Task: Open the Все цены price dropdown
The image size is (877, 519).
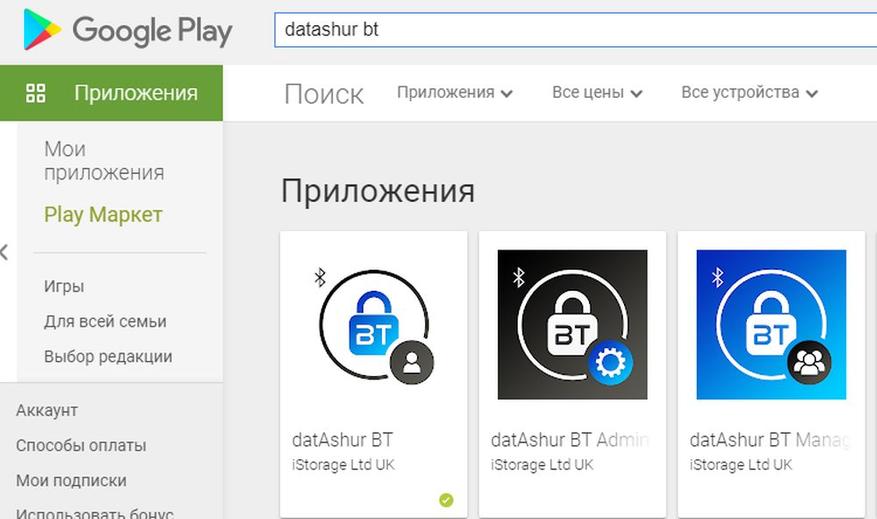Action: [x=597, y=93]
